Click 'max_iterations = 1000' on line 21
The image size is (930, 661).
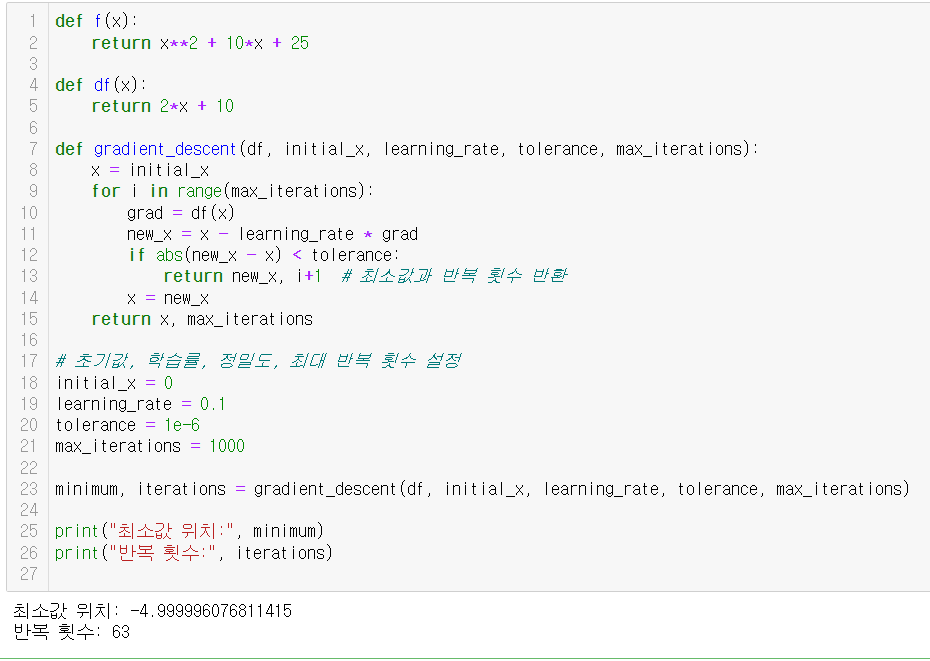click(x=150, y=446)
